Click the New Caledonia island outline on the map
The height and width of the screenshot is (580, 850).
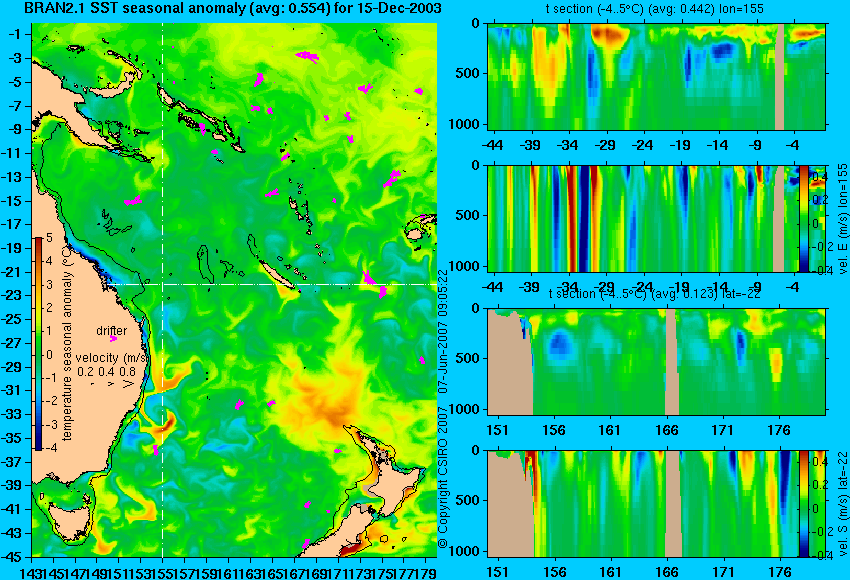(x=278, y=275)
